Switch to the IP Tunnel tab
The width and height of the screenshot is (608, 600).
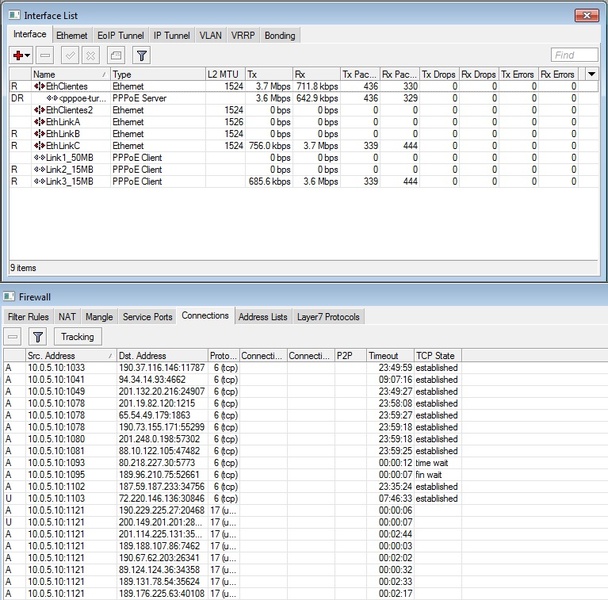coord(171,36)
